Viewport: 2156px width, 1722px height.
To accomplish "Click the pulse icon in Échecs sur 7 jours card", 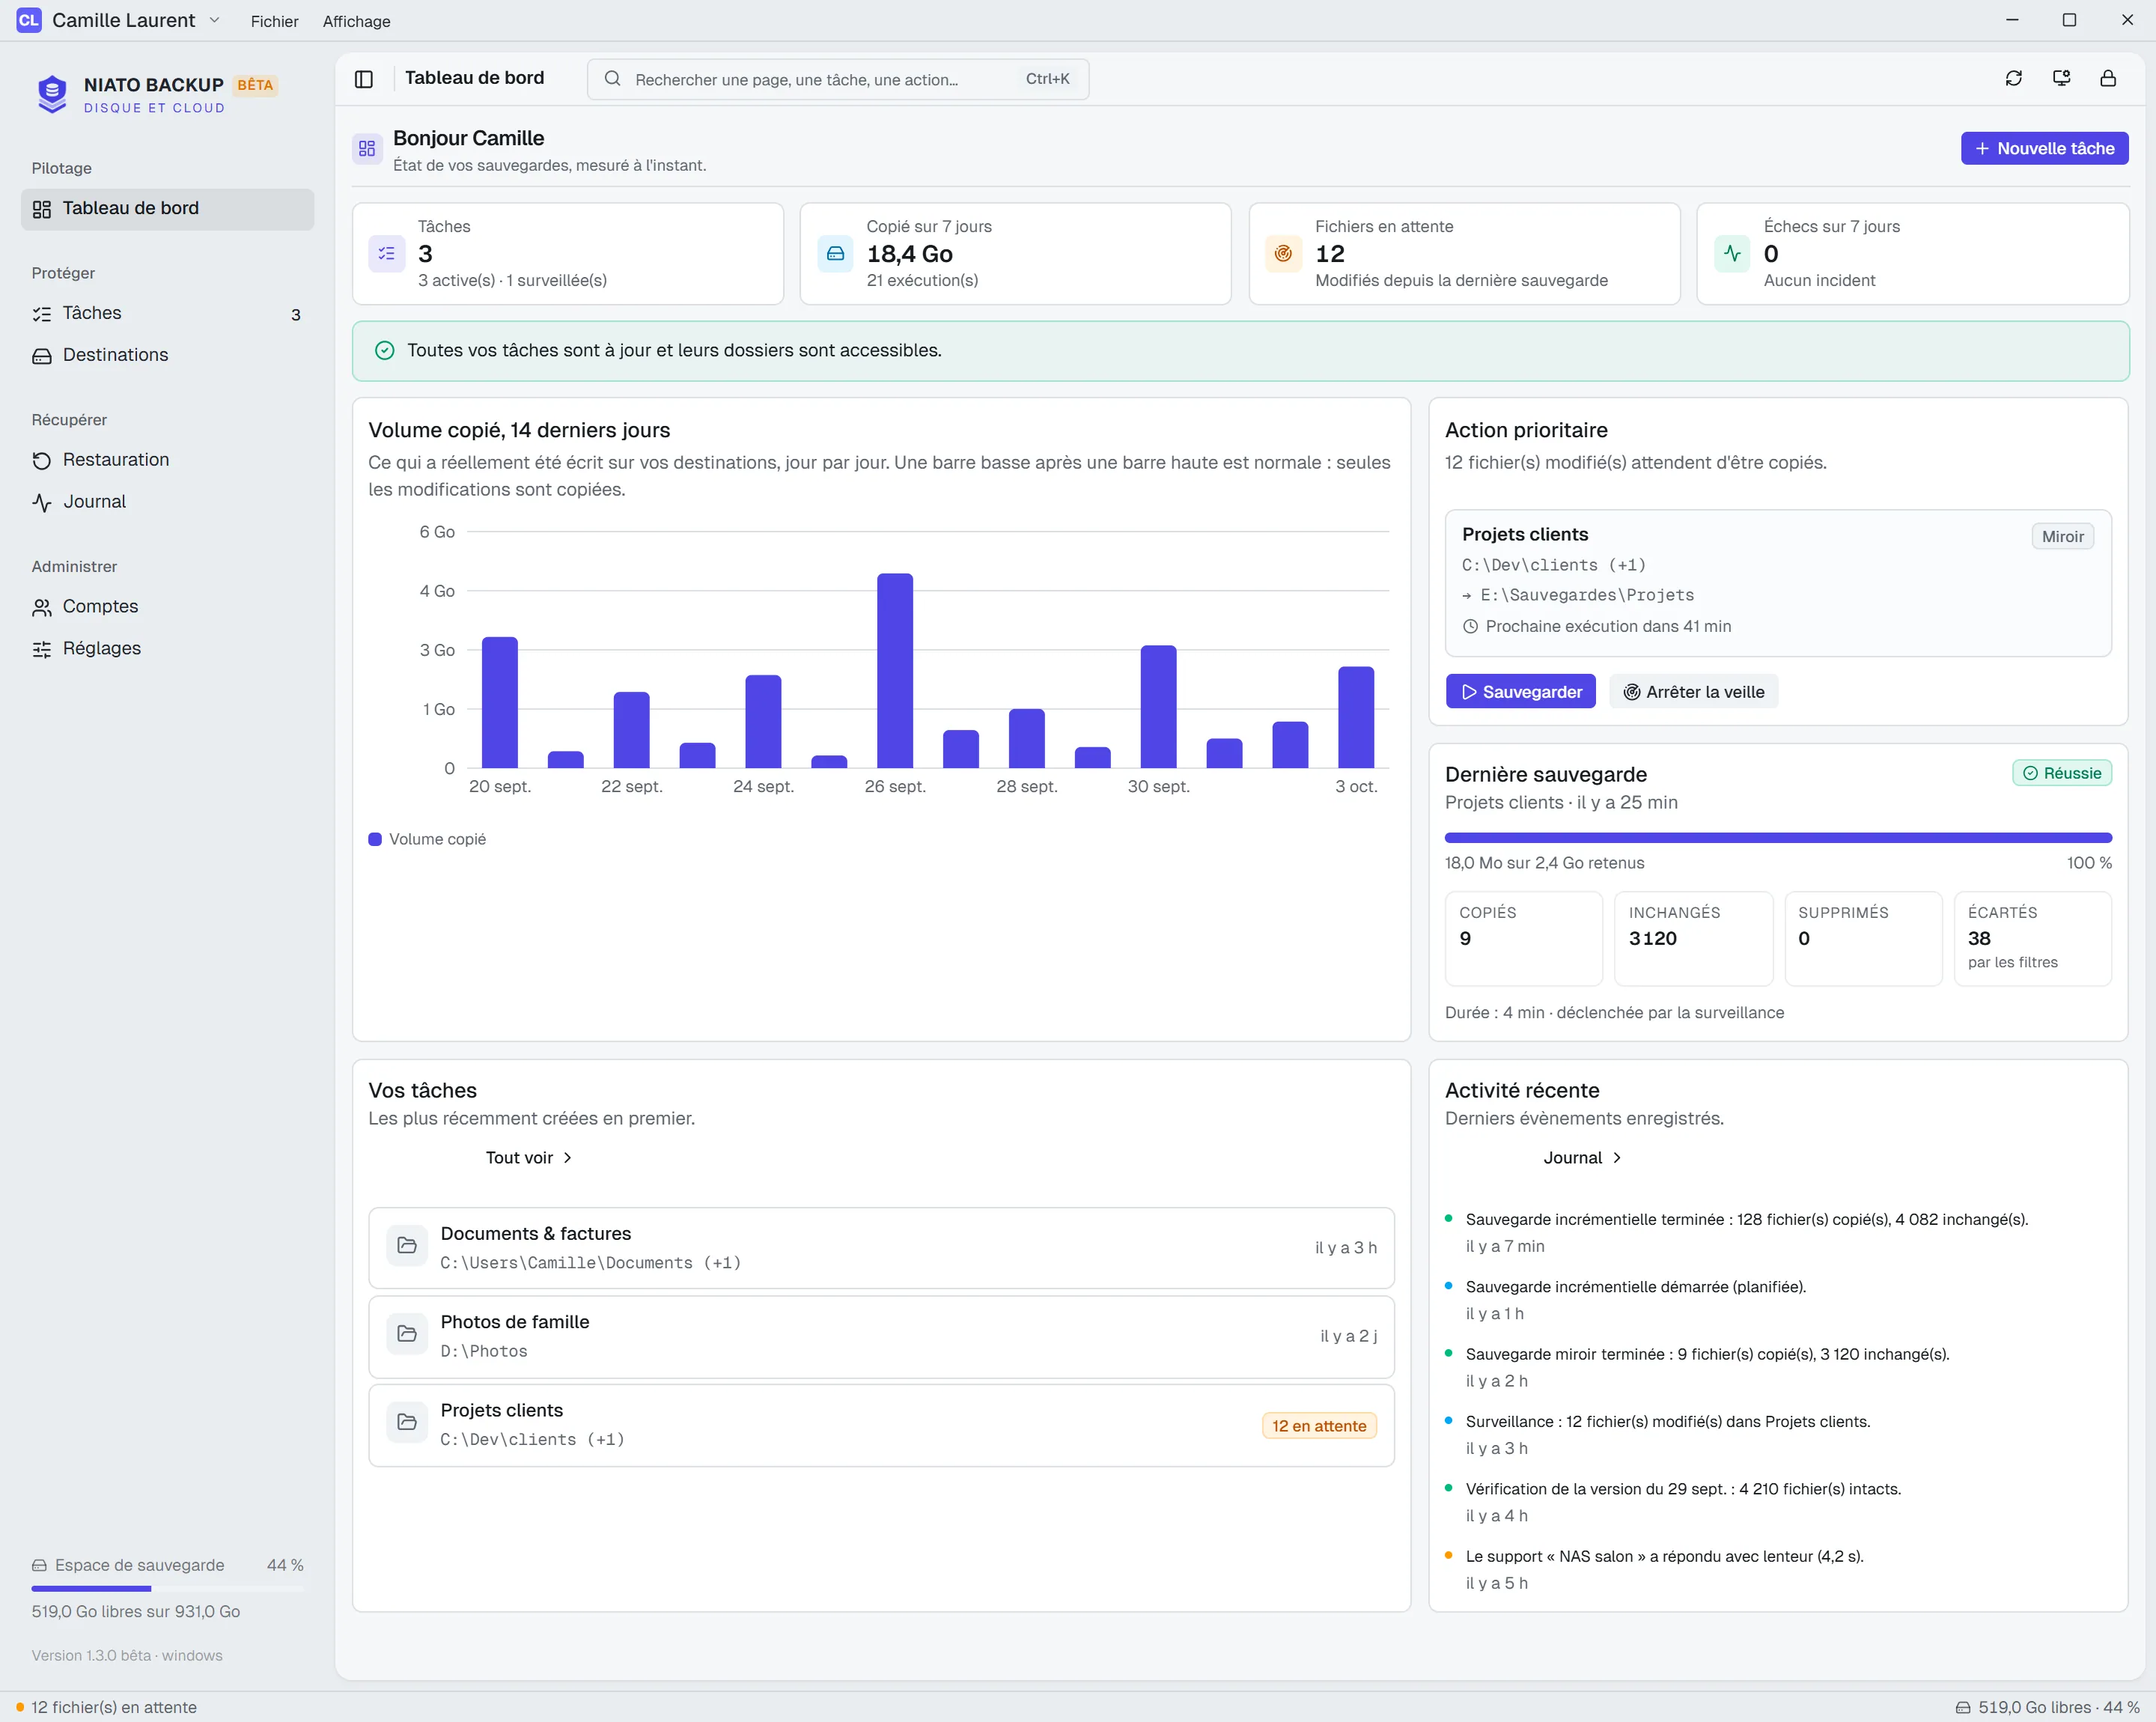I will click(1732, 254).
